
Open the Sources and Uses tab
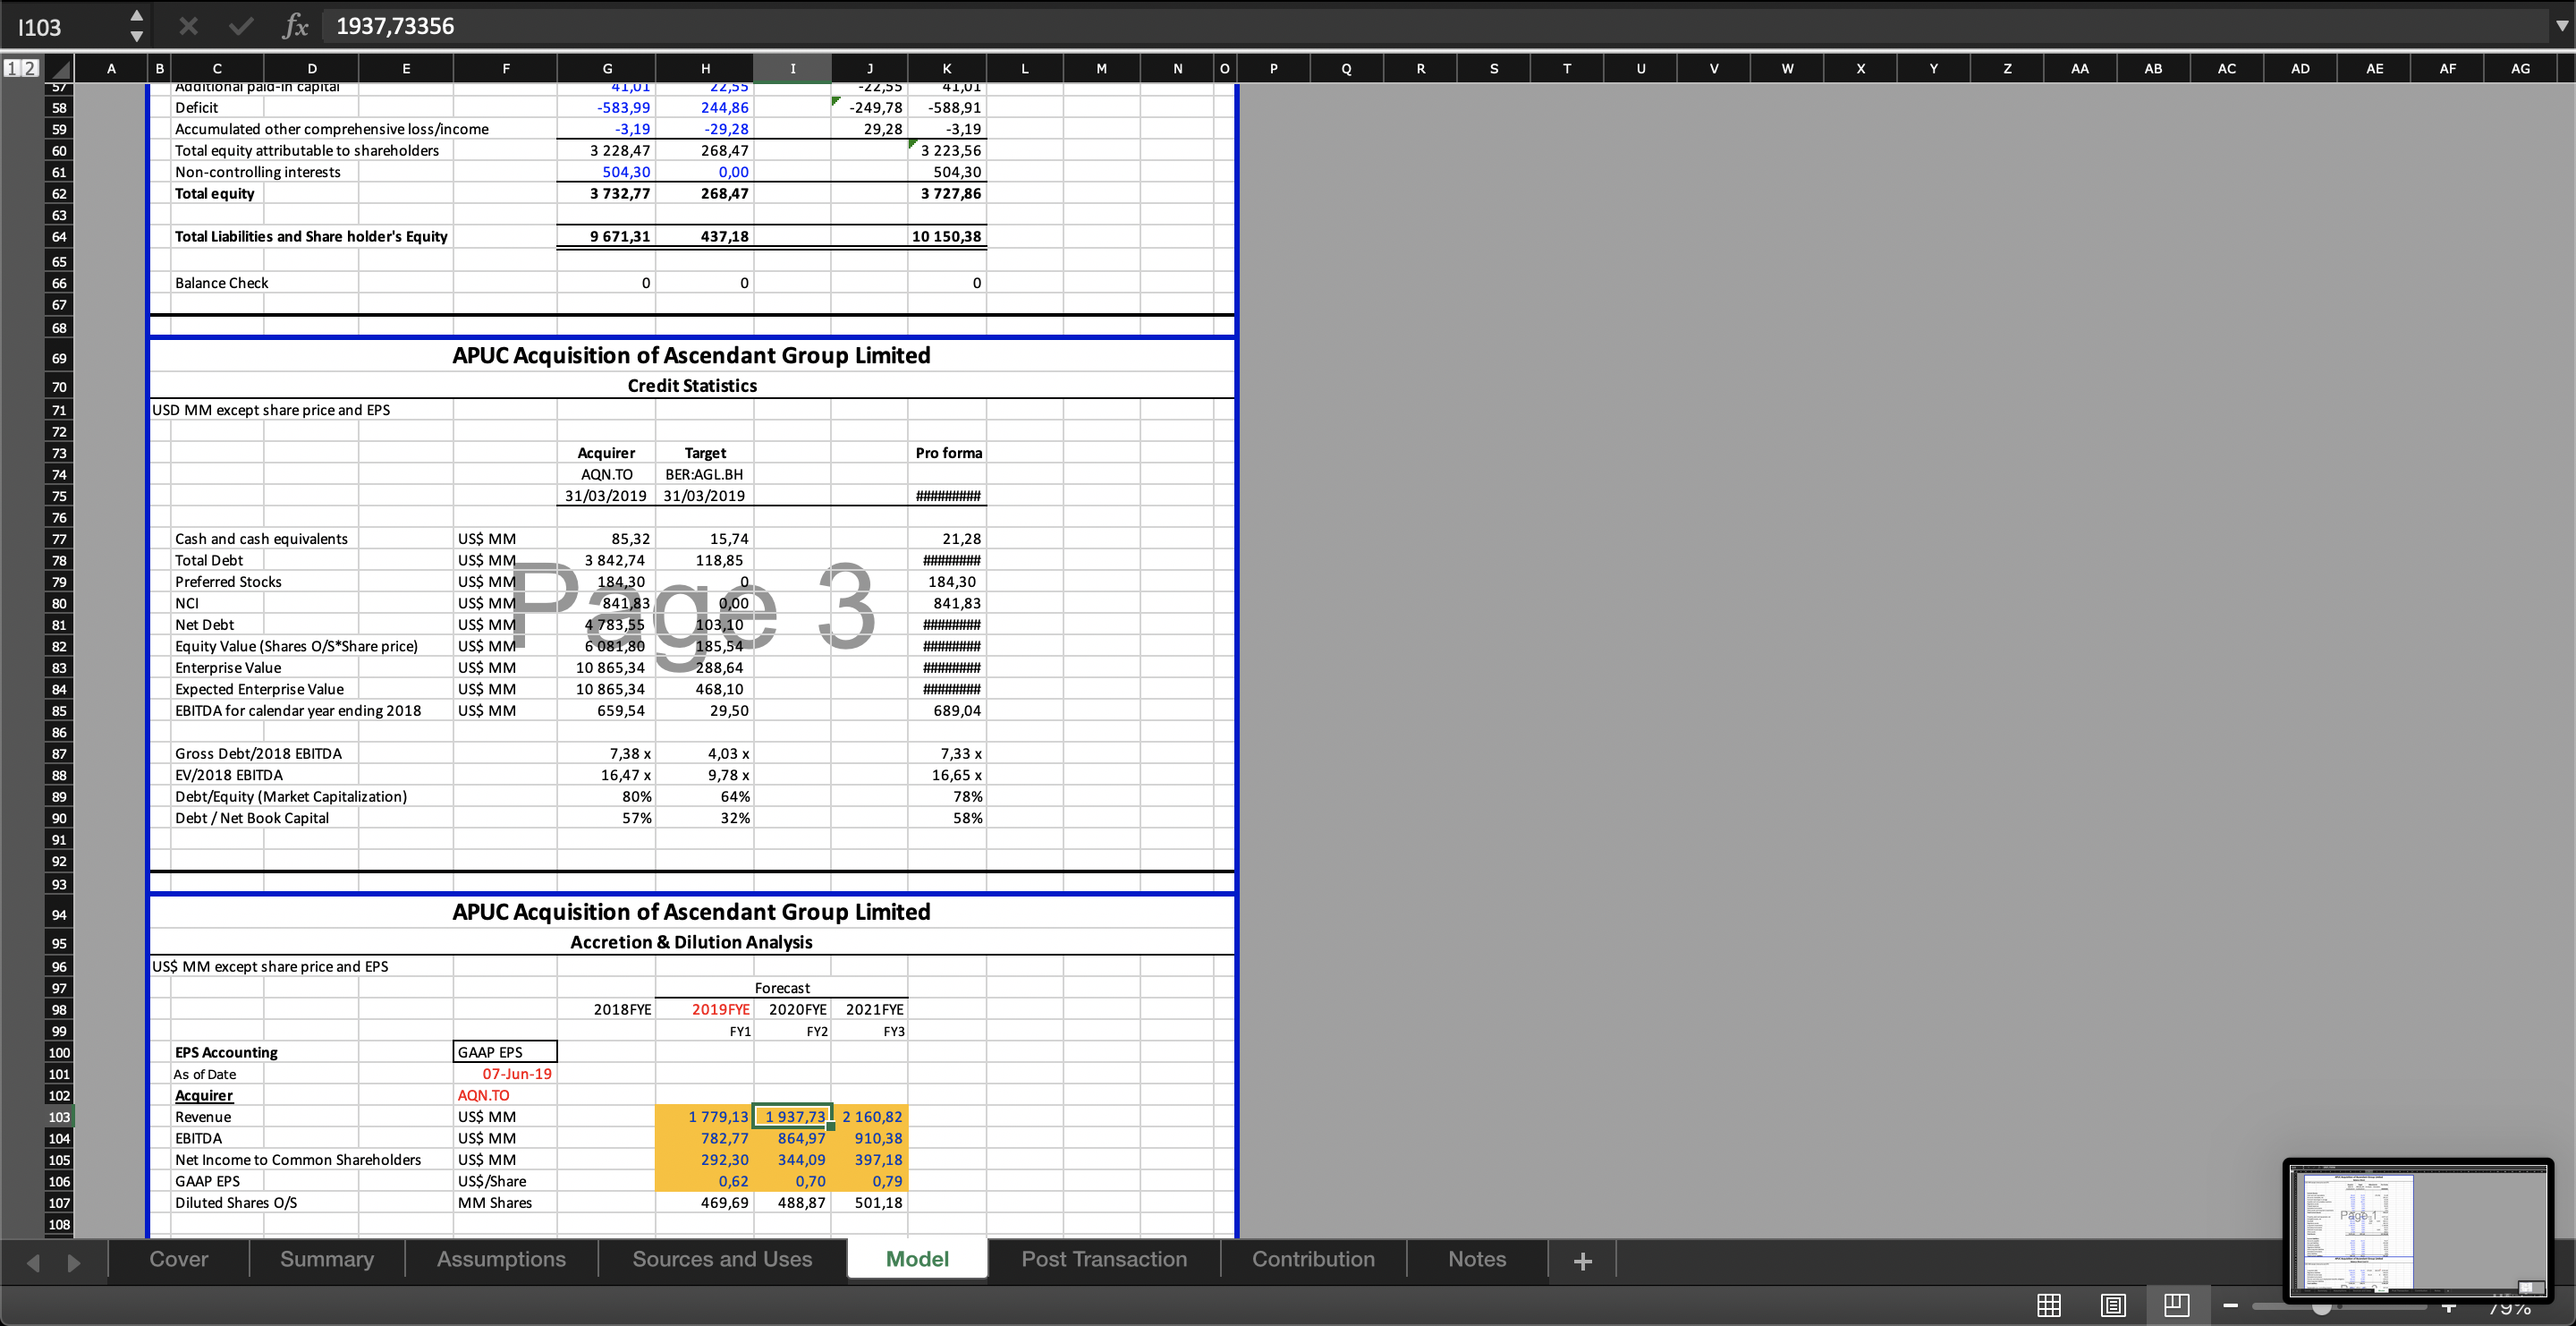722,1259
